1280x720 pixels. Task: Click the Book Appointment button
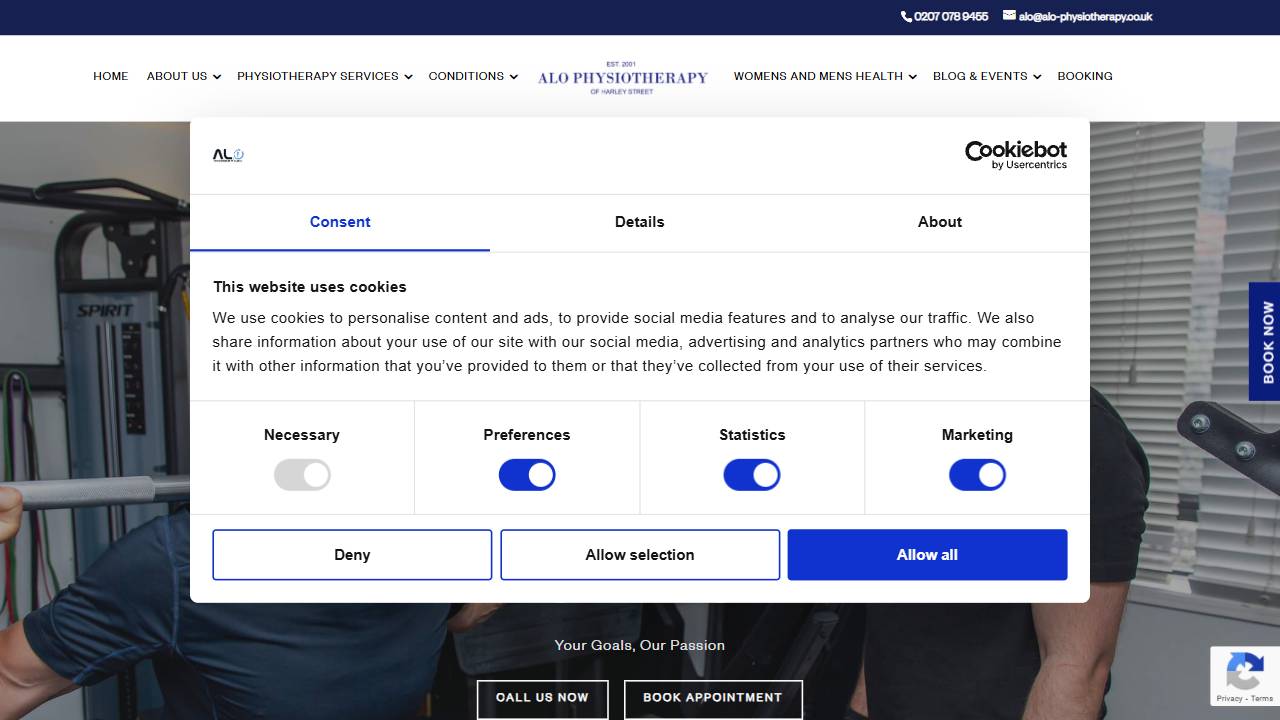[713, 698]
